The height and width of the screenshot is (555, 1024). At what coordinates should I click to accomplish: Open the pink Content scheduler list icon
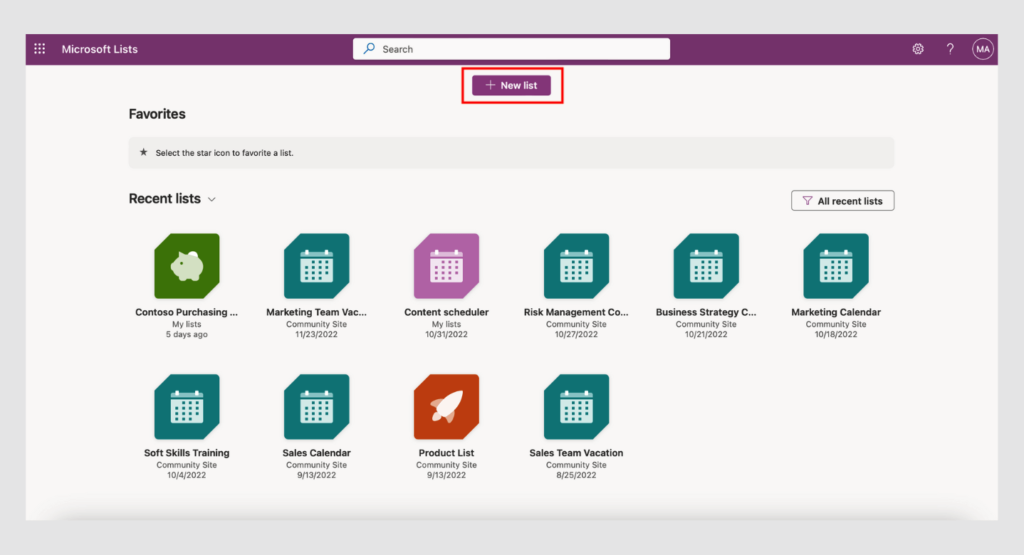[446, 266]
